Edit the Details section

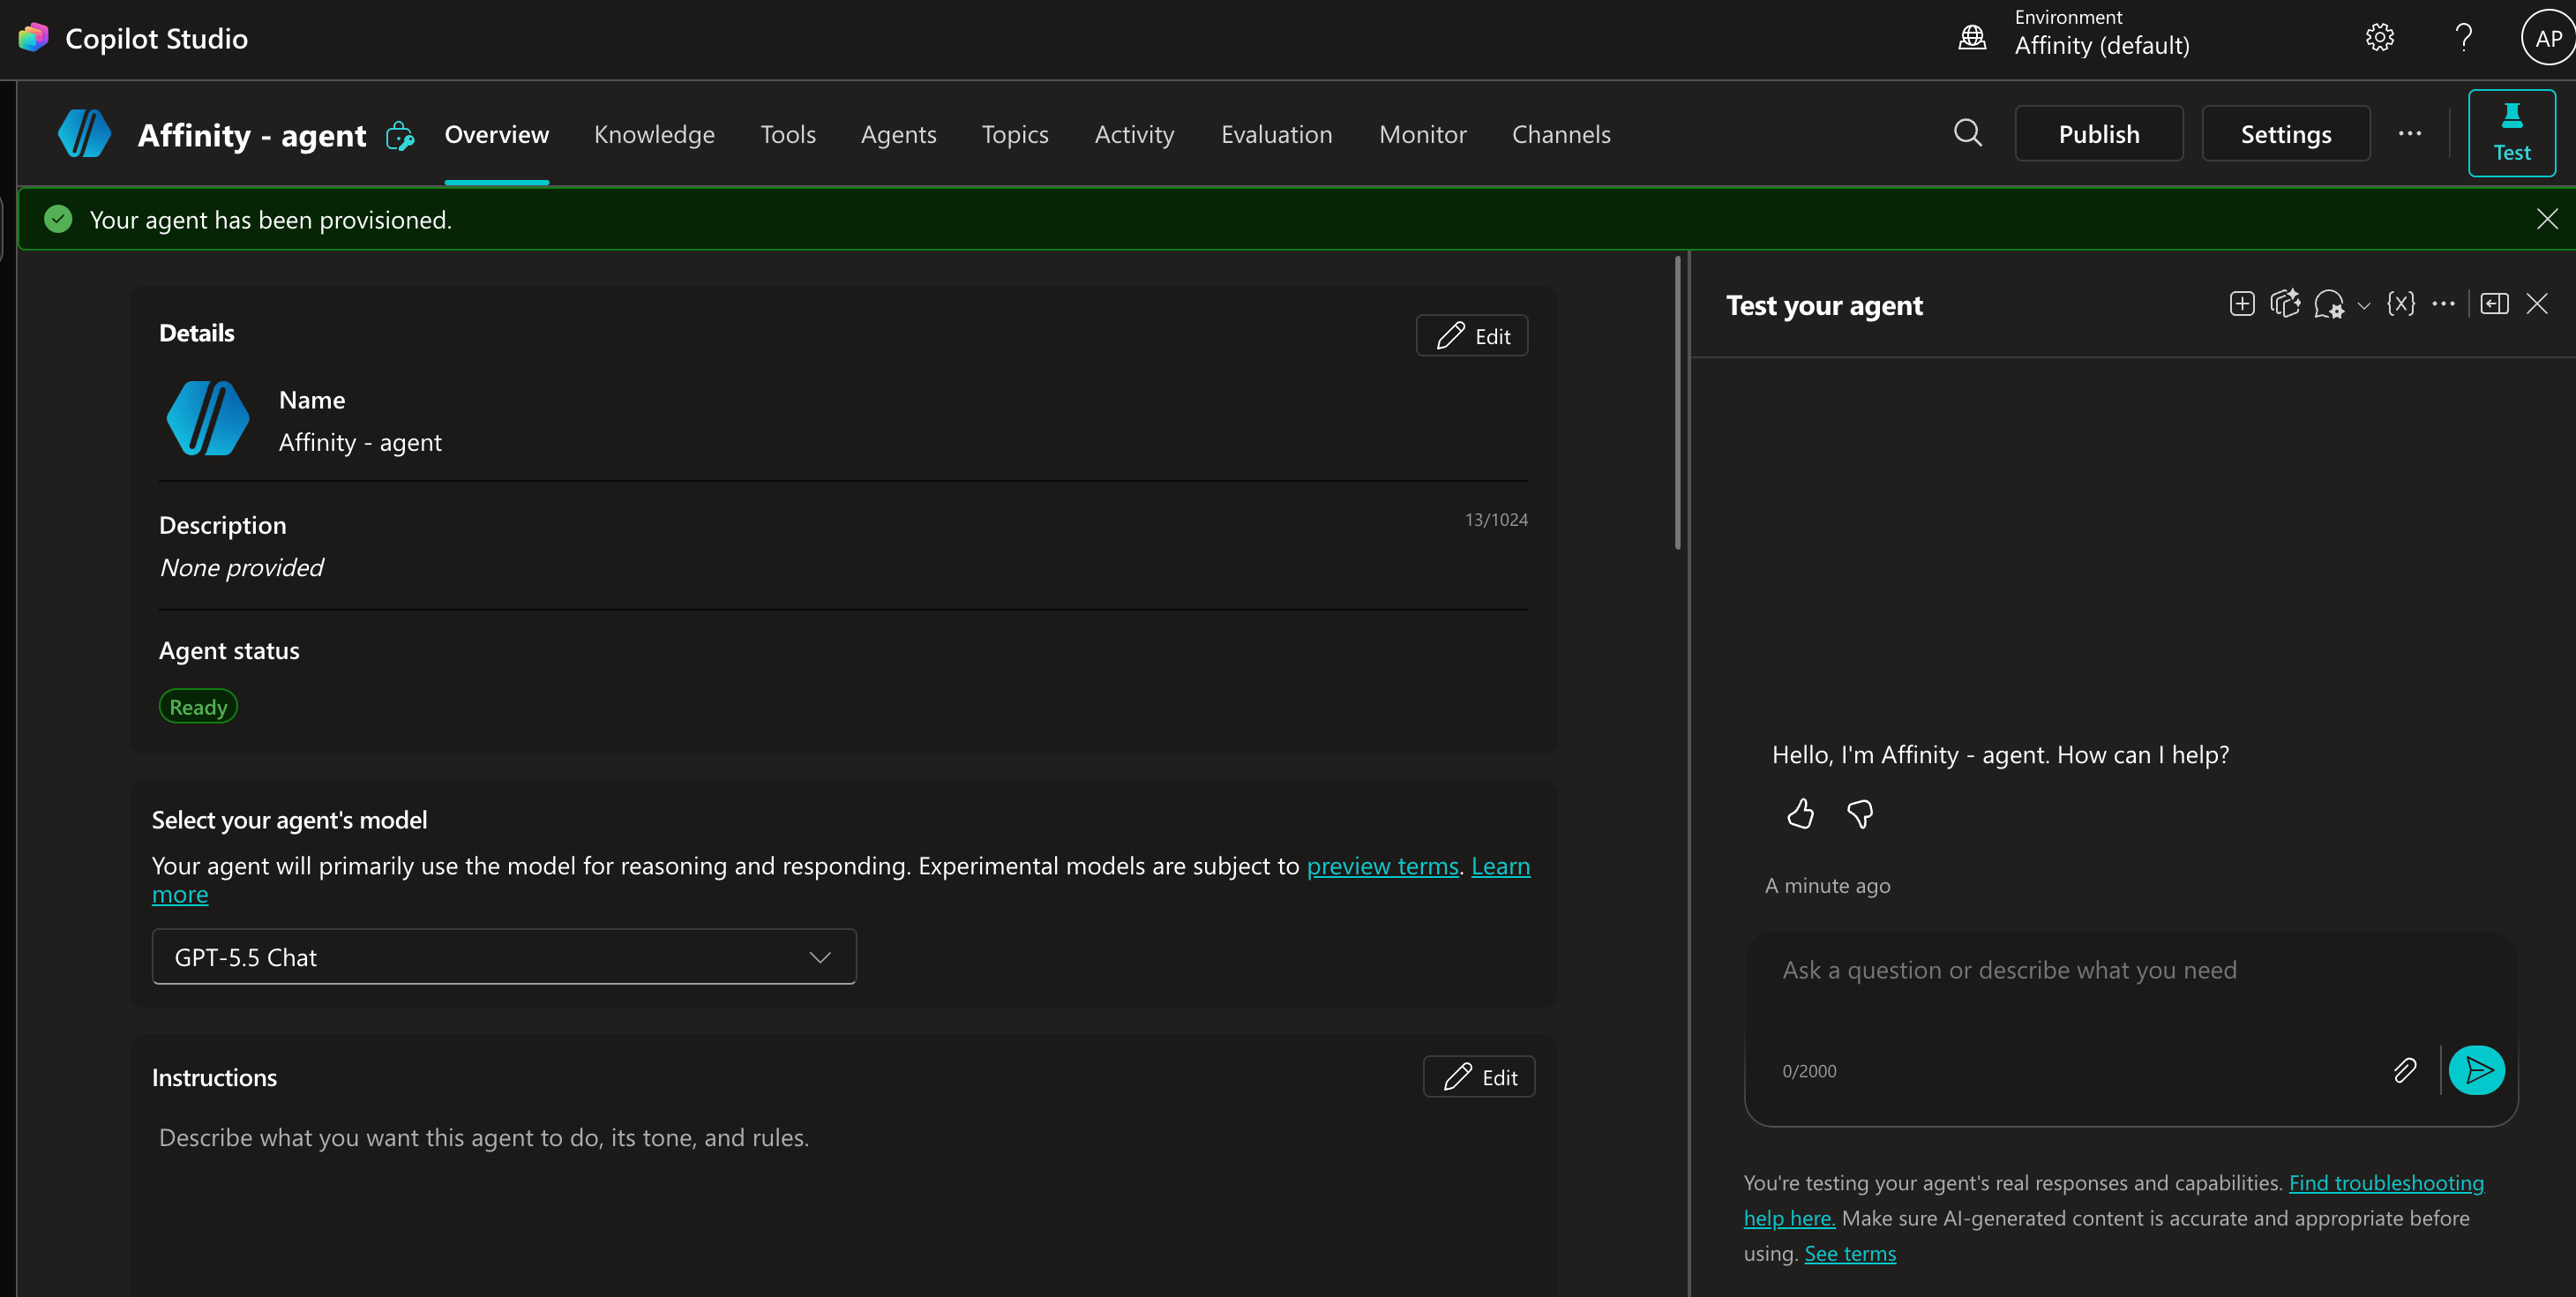(1471, 336)
